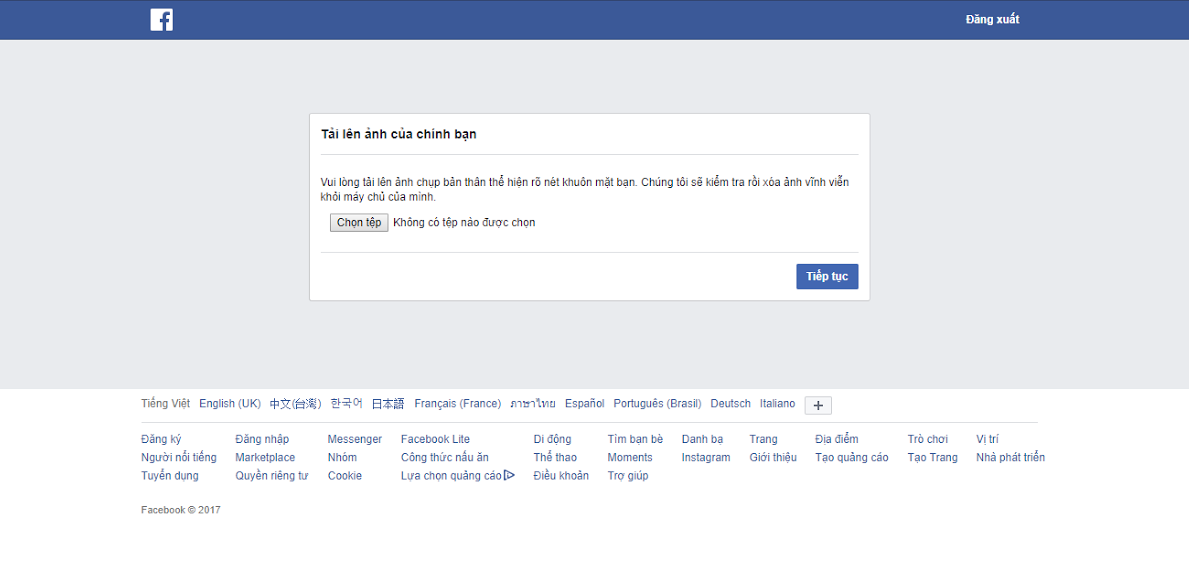Switch language to Deutsch
This screenshot has width=1189, height=566.
pos(730,403)
